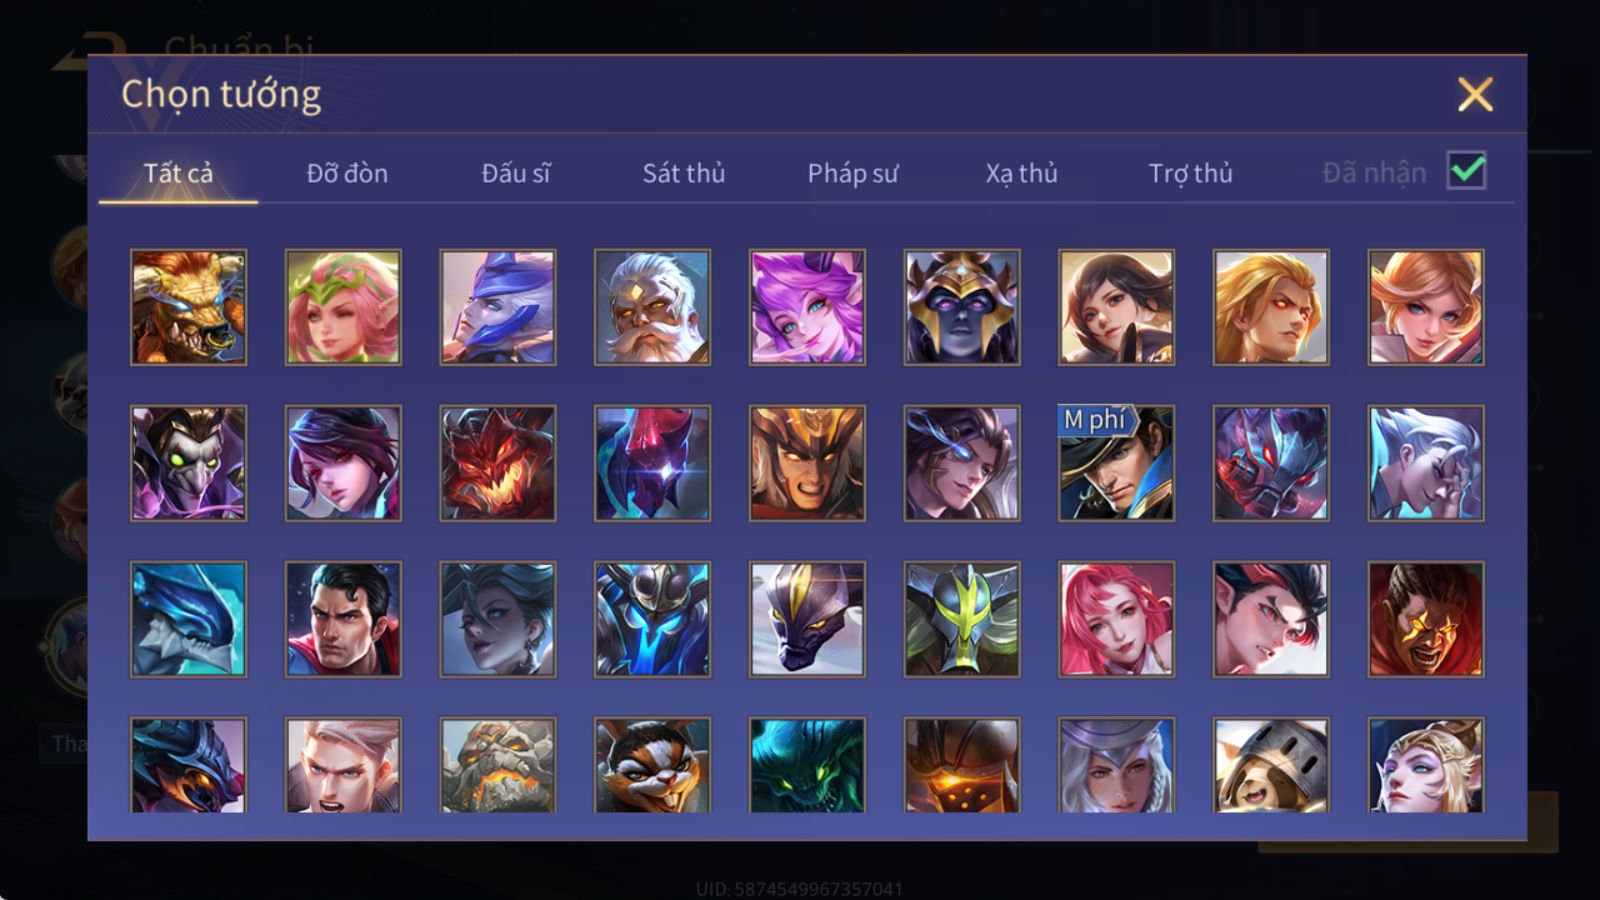The image size is (1600, 900).
Task: Switch to the Đỡ đòn tab
Action: (x=347, y=173)
